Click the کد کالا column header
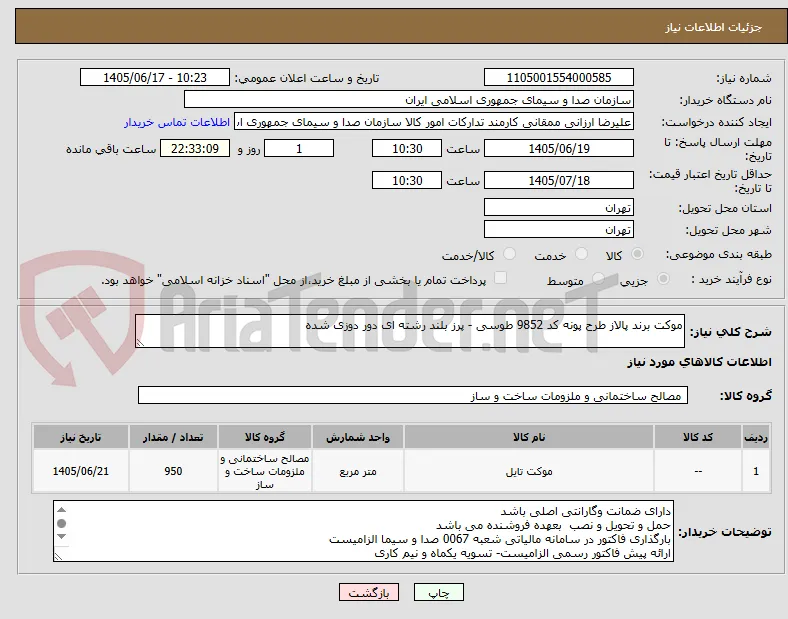Image resolution: width=788 pixels, height=619 pixels. 698,437
